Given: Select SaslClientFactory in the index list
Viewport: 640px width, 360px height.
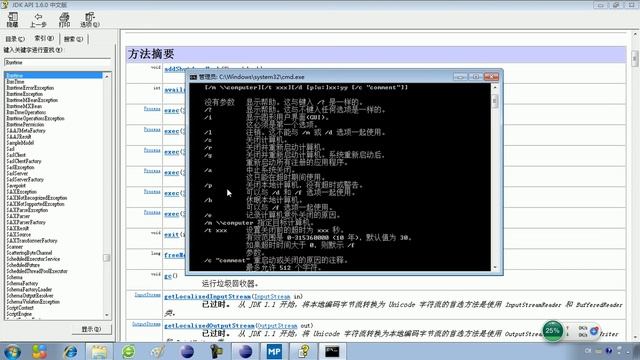Looking at the screenshot, I should (x=24, y=161).
